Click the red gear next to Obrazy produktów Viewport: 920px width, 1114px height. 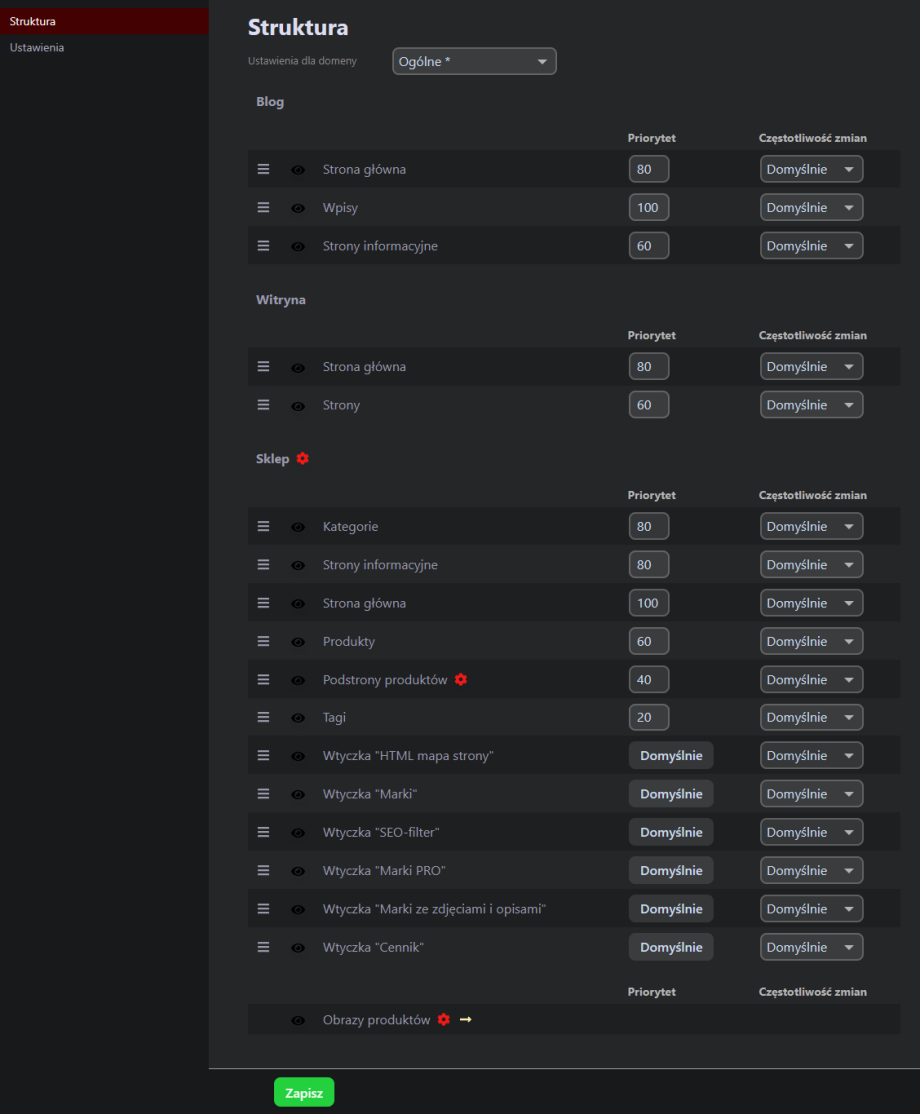coord(444,1020)
